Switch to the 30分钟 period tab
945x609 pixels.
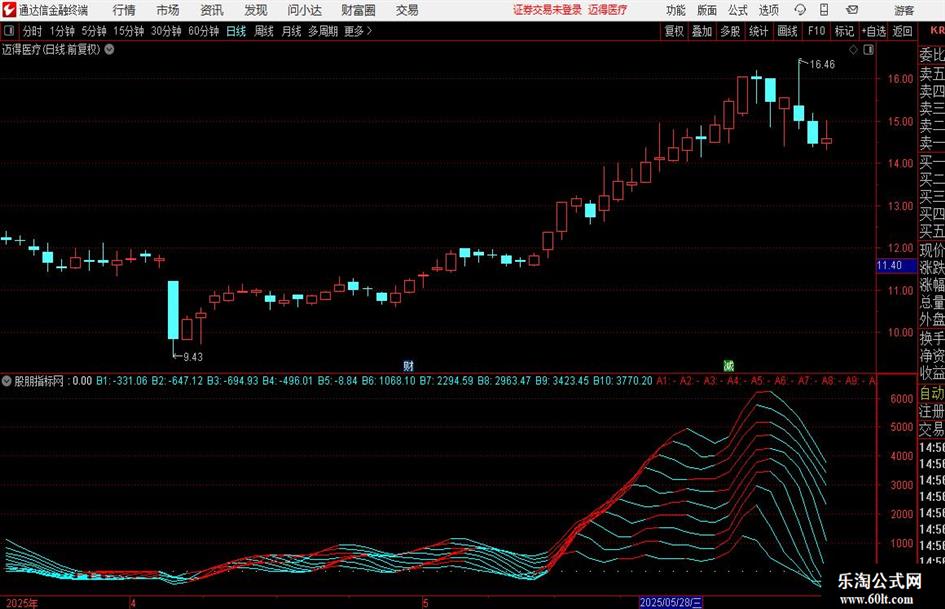tap(166, 31)
